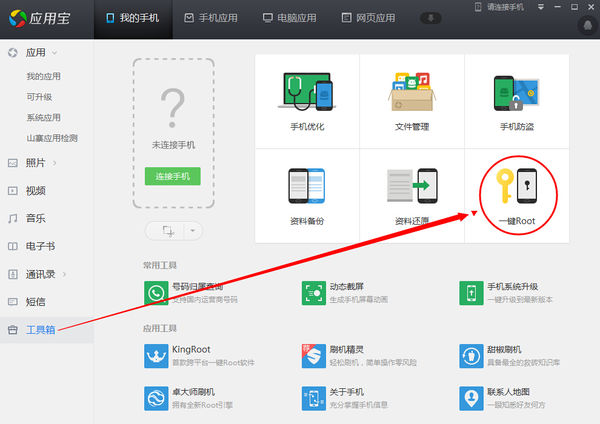
Task: Switch to the 手机应用 tab
Action: coord(211,18)
